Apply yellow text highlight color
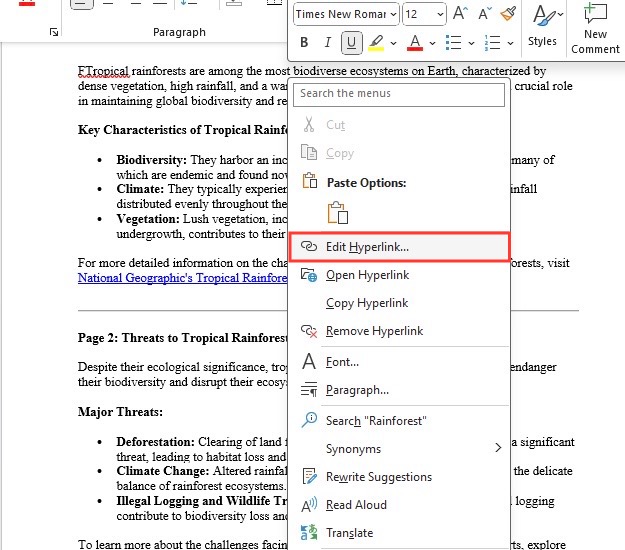Viewport: 625px width, 550px height. (376, 42)
